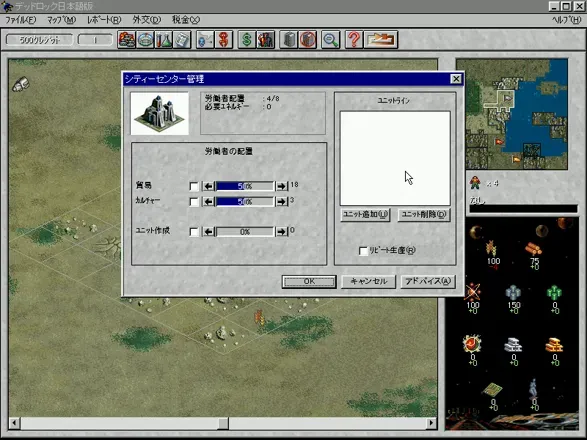Increase 貿易 with its right arrow
The image size is (587, 440).
click(x=282, y=186)
